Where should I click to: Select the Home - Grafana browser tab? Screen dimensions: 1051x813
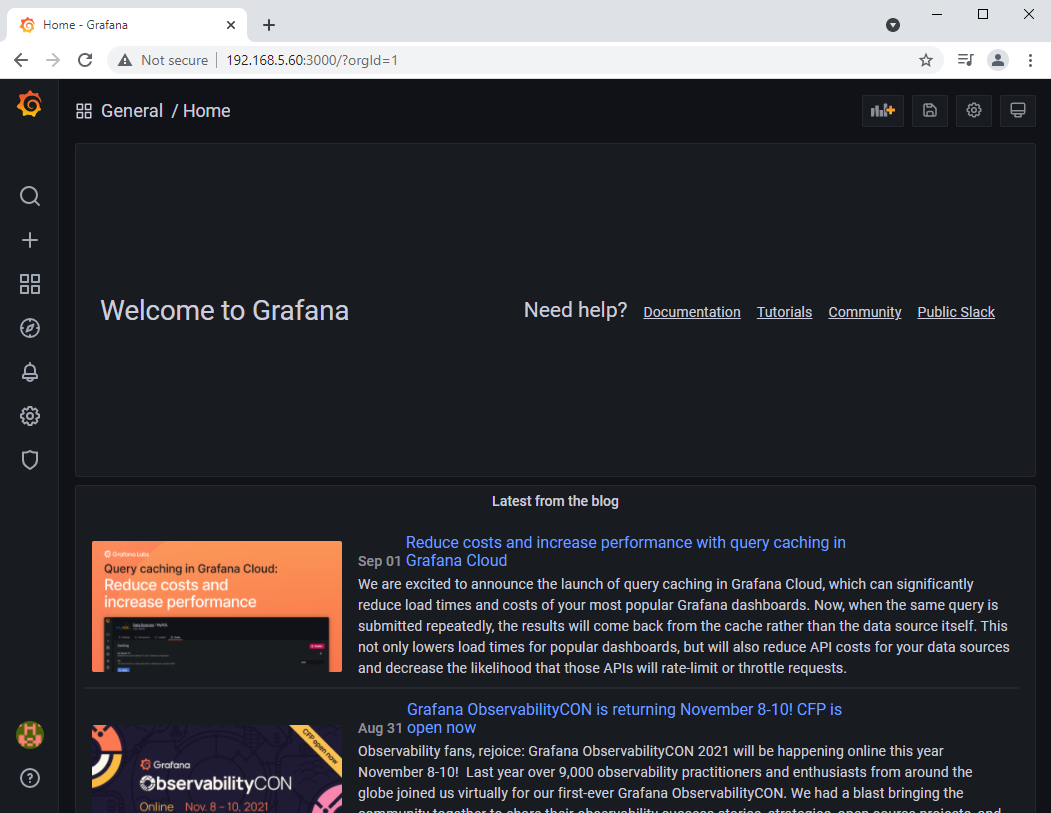[x=127, y=25]
